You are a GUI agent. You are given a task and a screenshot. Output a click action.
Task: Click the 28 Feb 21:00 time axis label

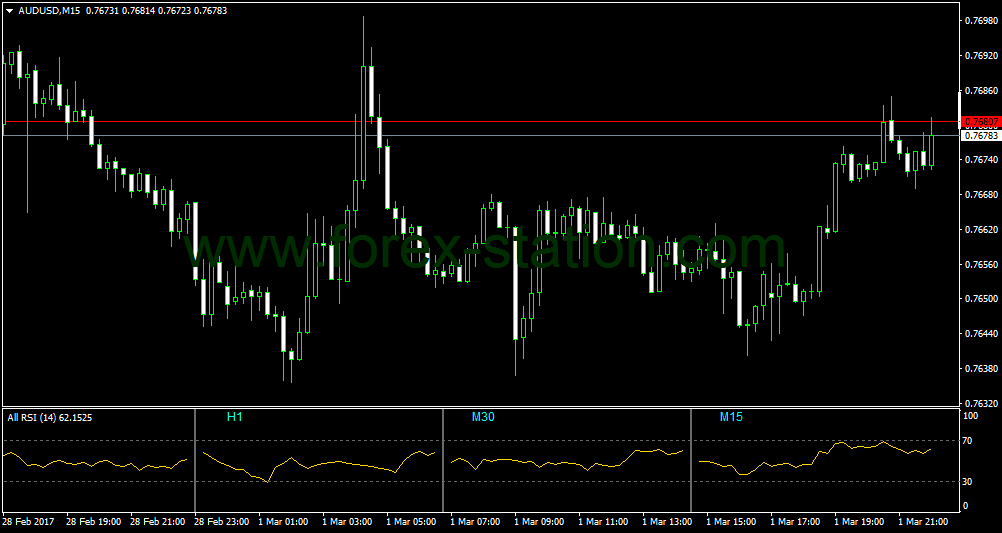tap(157, 521)
